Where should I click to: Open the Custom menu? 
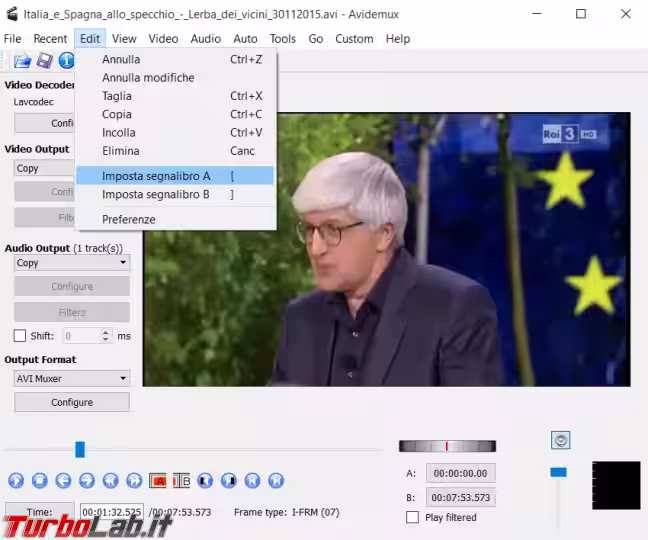[x=354, y=39]
